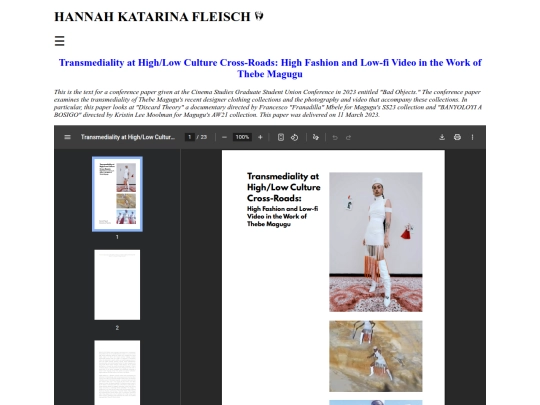The width and height of the screenshot is (540, 405).
Task: Select page 1 thumbnail in the sidebar
Action: 117,194
